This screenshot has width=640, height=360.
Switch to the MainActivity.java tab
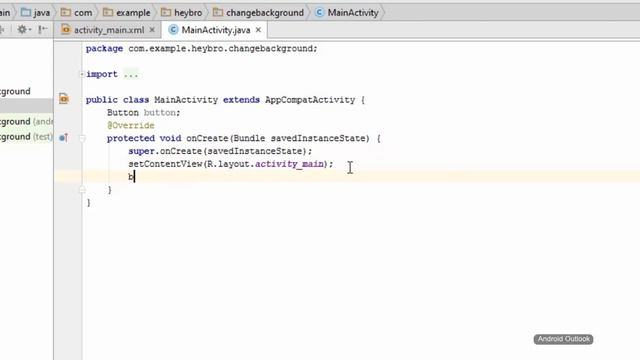[x=216, y=30]
